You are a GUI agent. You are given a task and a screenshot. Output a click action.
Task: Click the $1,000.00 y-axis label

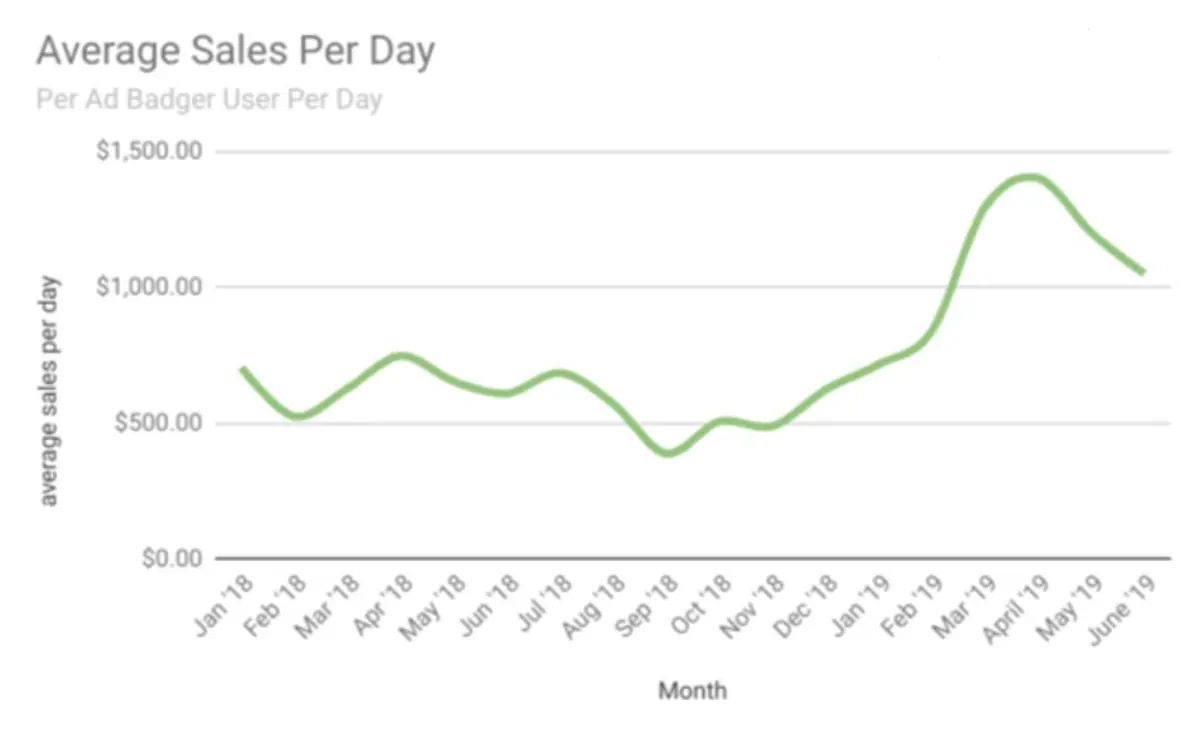click(x=151, y=287)
